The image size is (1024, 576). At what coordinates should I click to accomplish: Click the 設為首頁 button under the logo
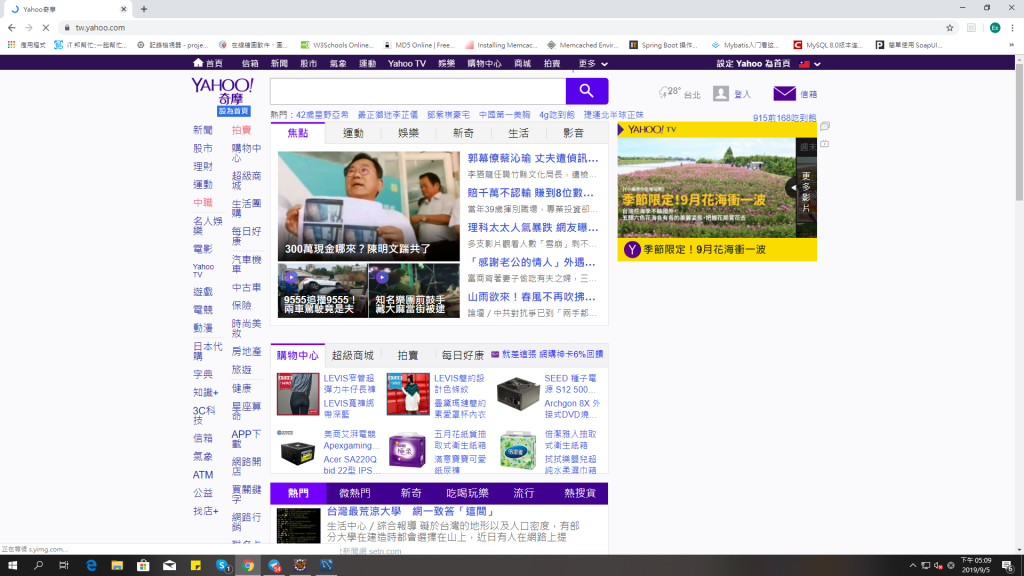click(x=234, y=111)
